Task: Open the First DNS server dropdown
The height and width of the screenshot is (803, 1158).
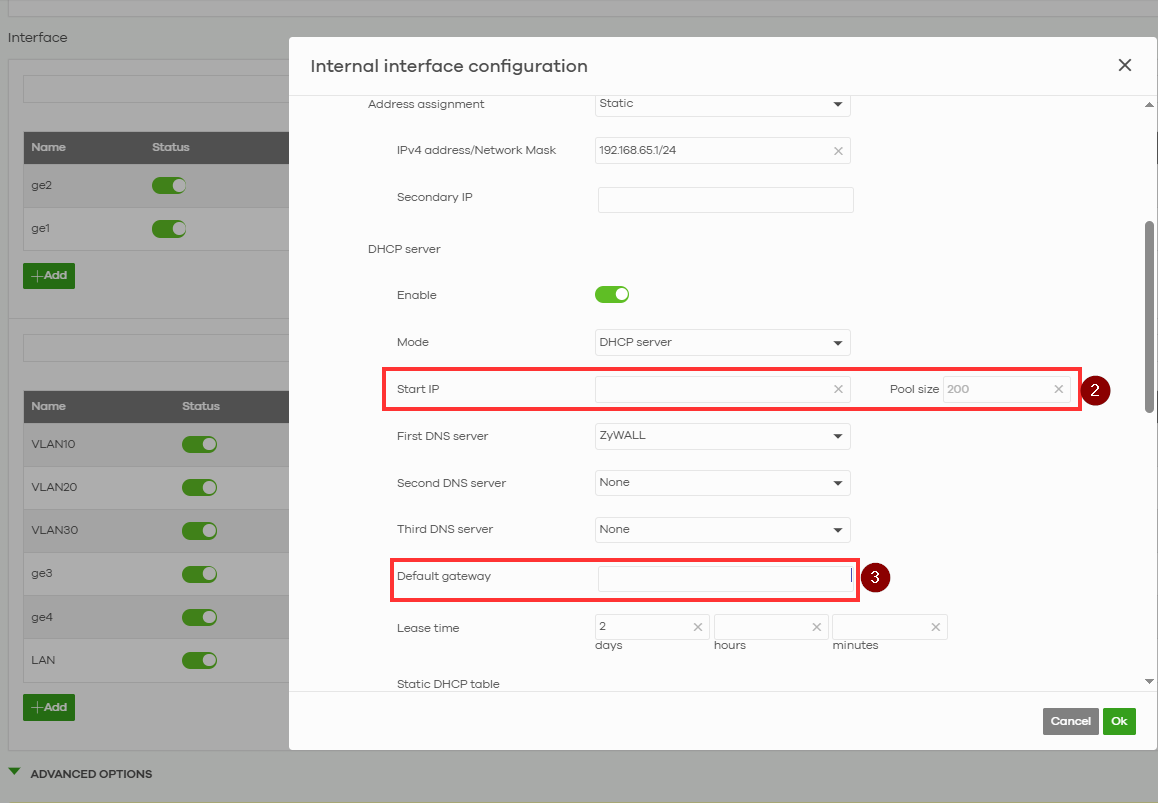Action: (x=722, y=436)
